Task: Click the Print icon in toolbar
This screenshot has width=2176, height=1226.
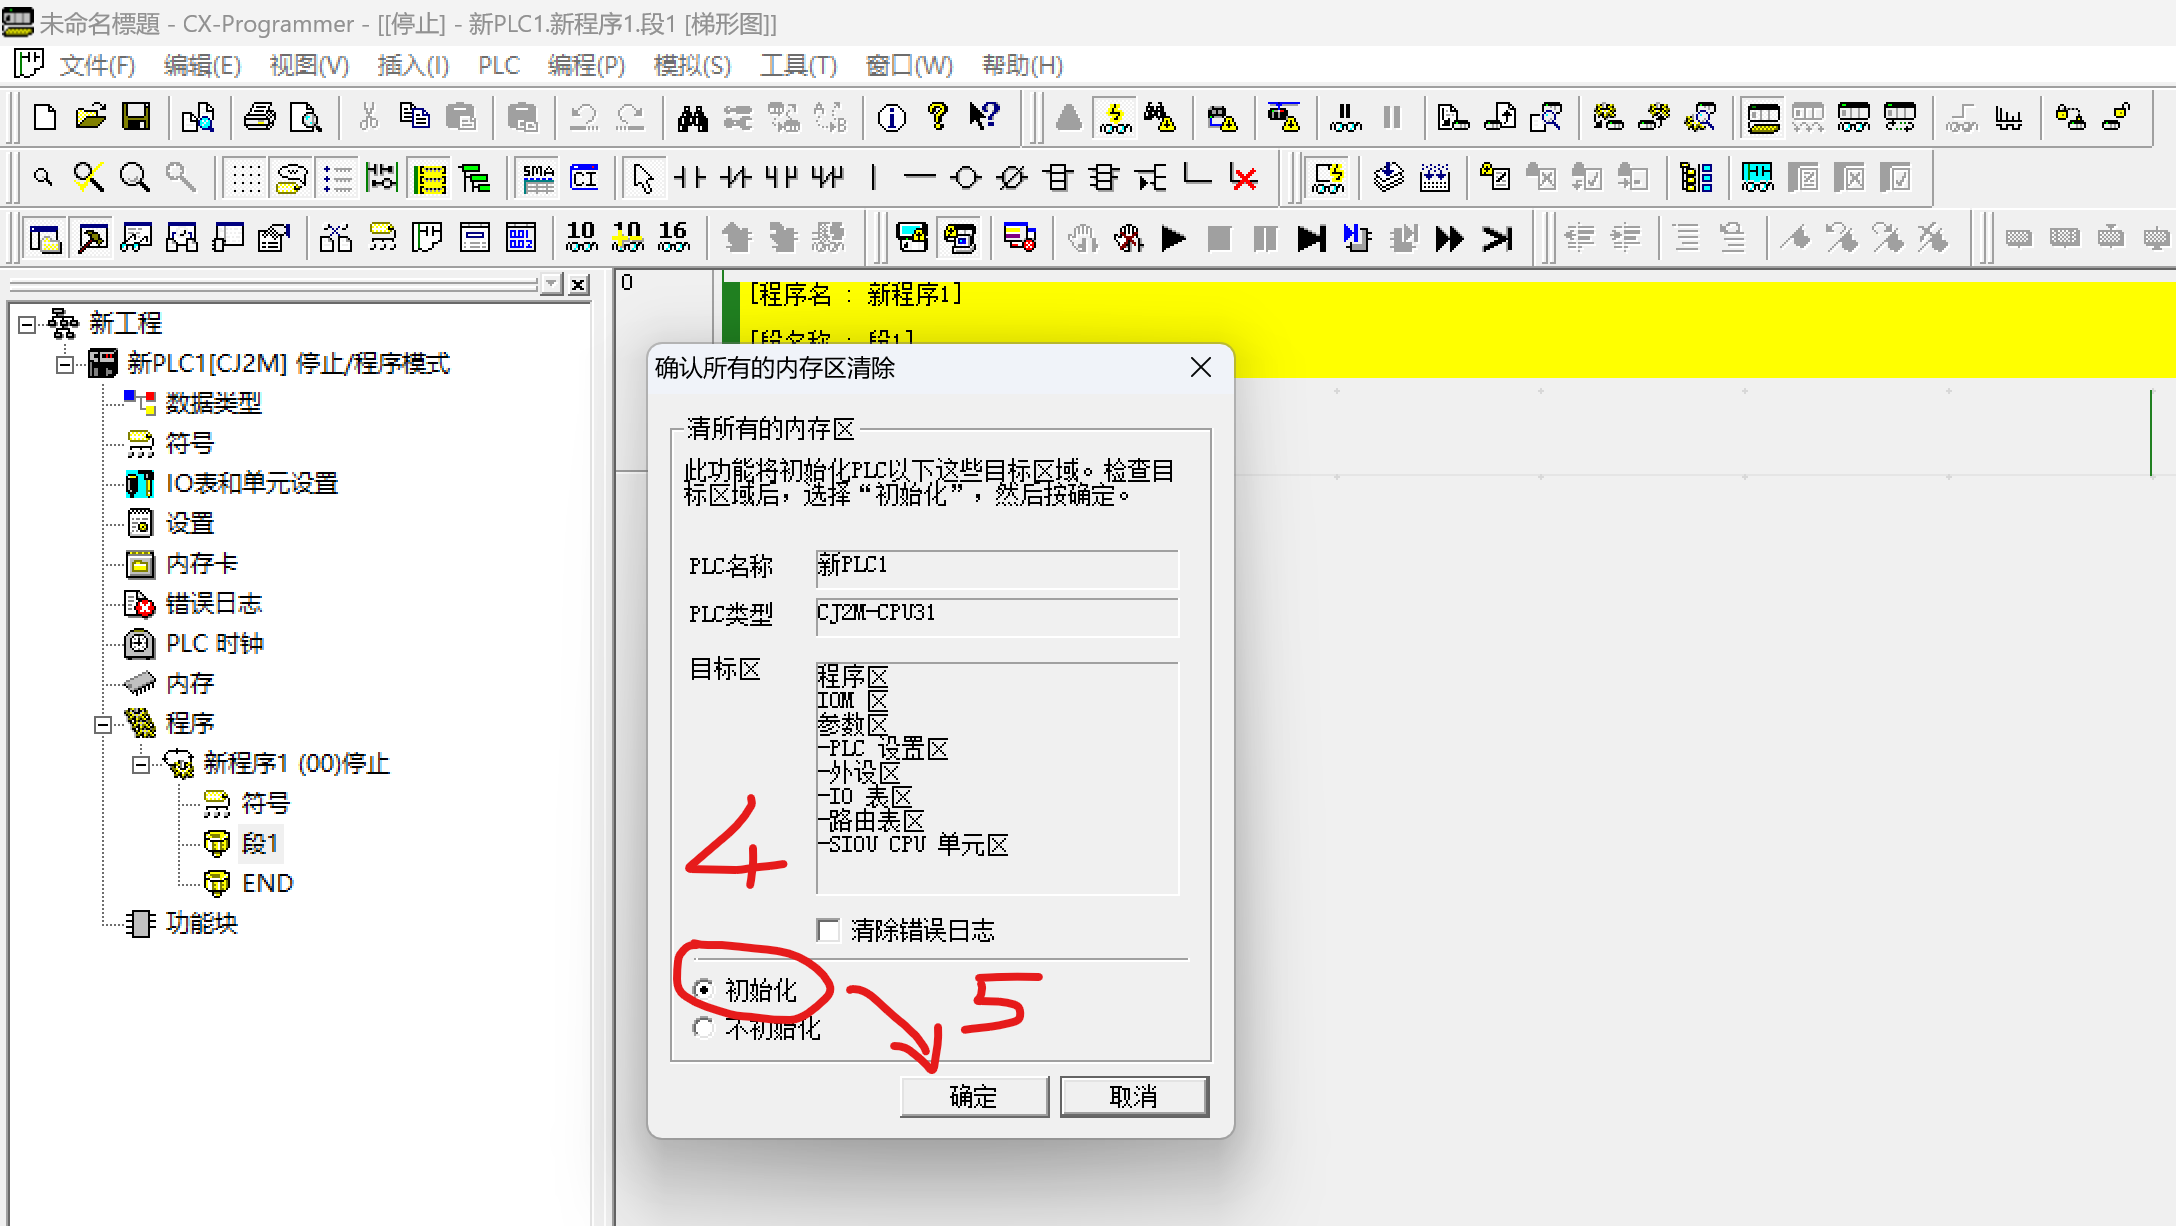Action: pyautogui.click(x=260, y=117)
